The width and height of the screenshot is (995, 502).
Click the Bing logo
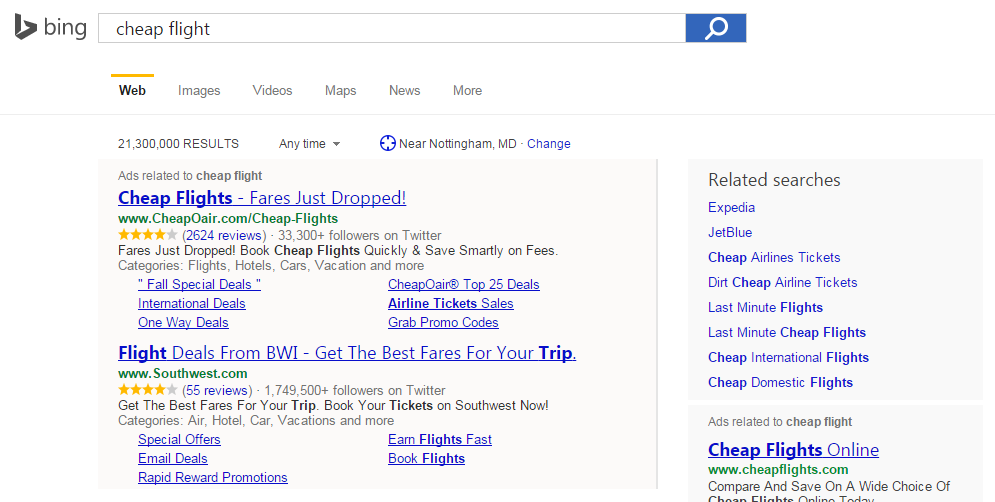point(50,28)
